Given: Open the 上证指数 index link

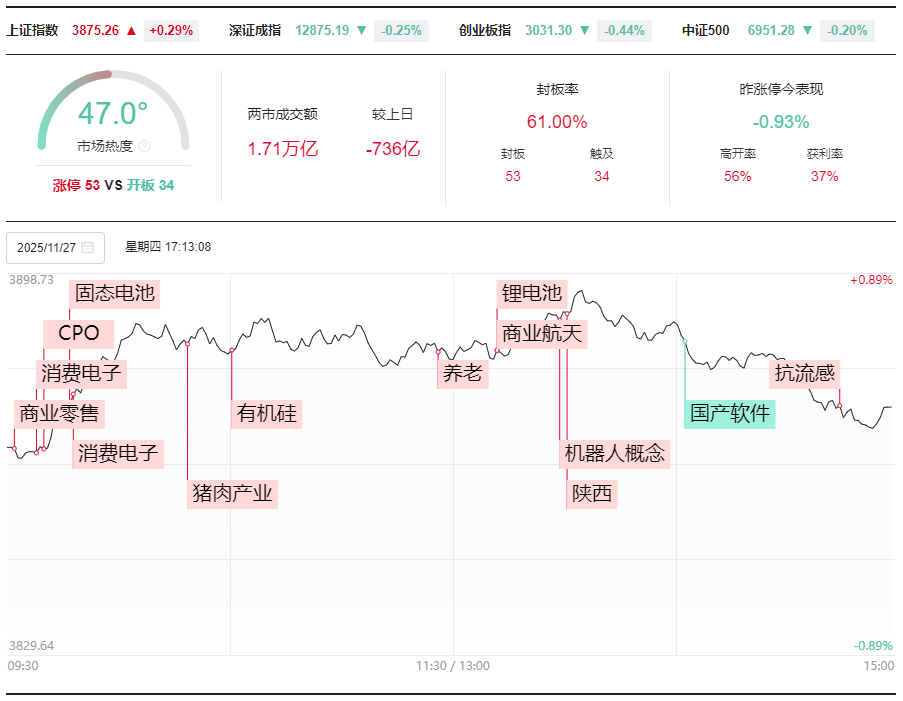Looking at the screenshot, I should [x=32, y=31].
